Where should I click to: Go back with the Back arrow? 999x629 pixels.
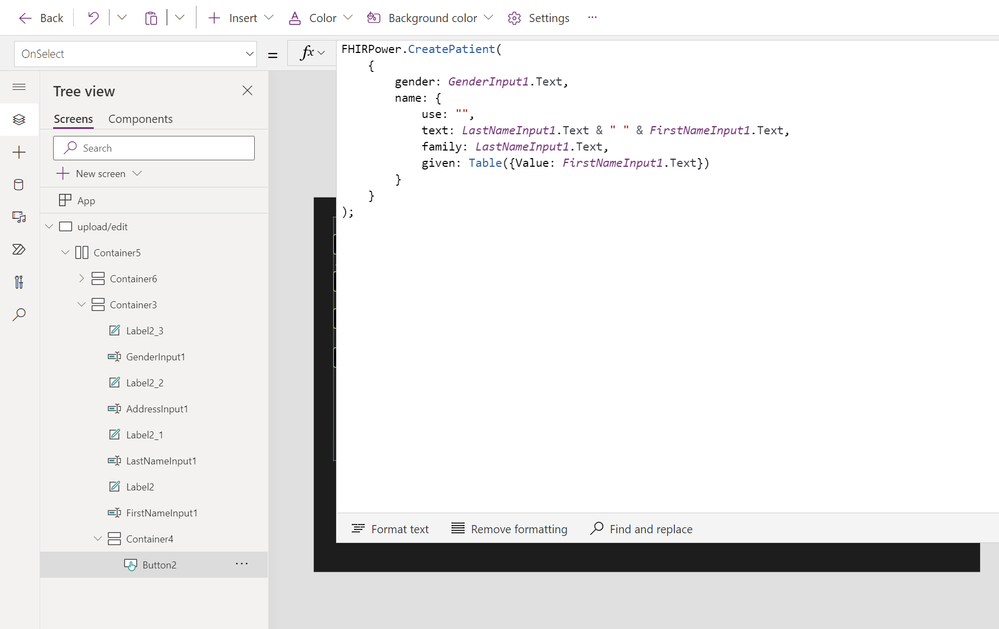point(41,18)
